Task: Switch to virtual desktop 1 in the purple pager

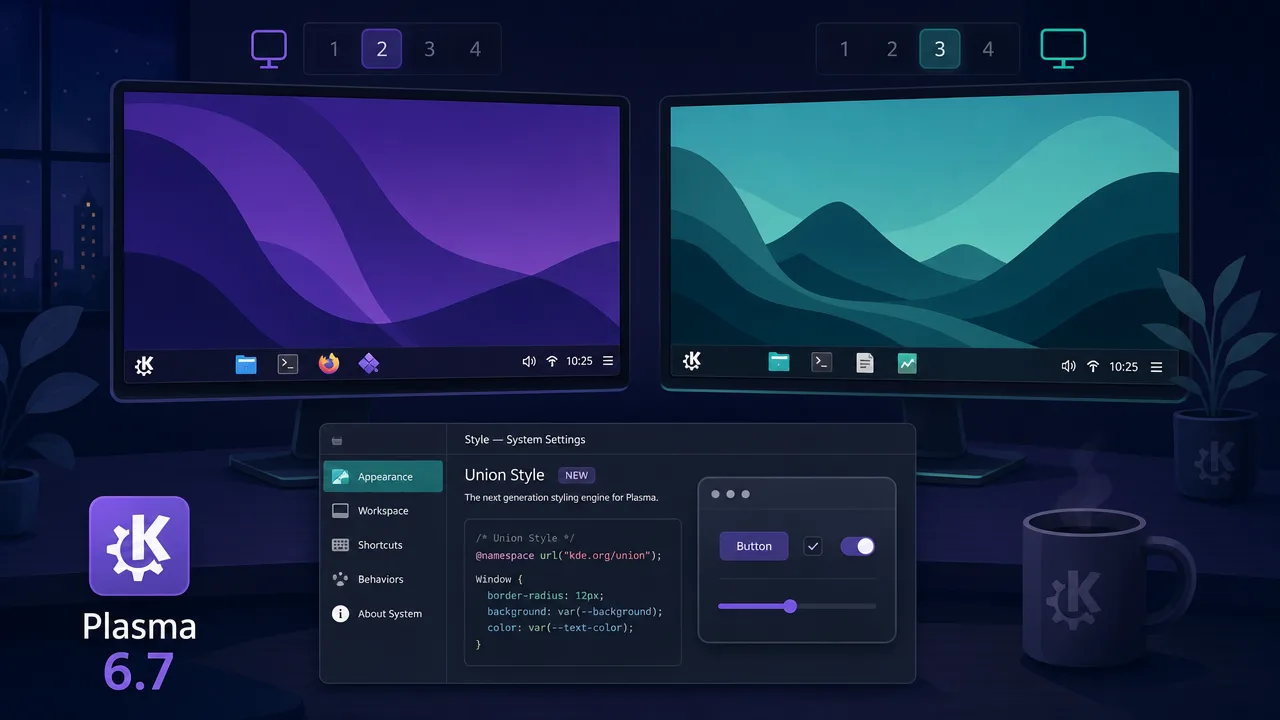Action: [335, 49]
